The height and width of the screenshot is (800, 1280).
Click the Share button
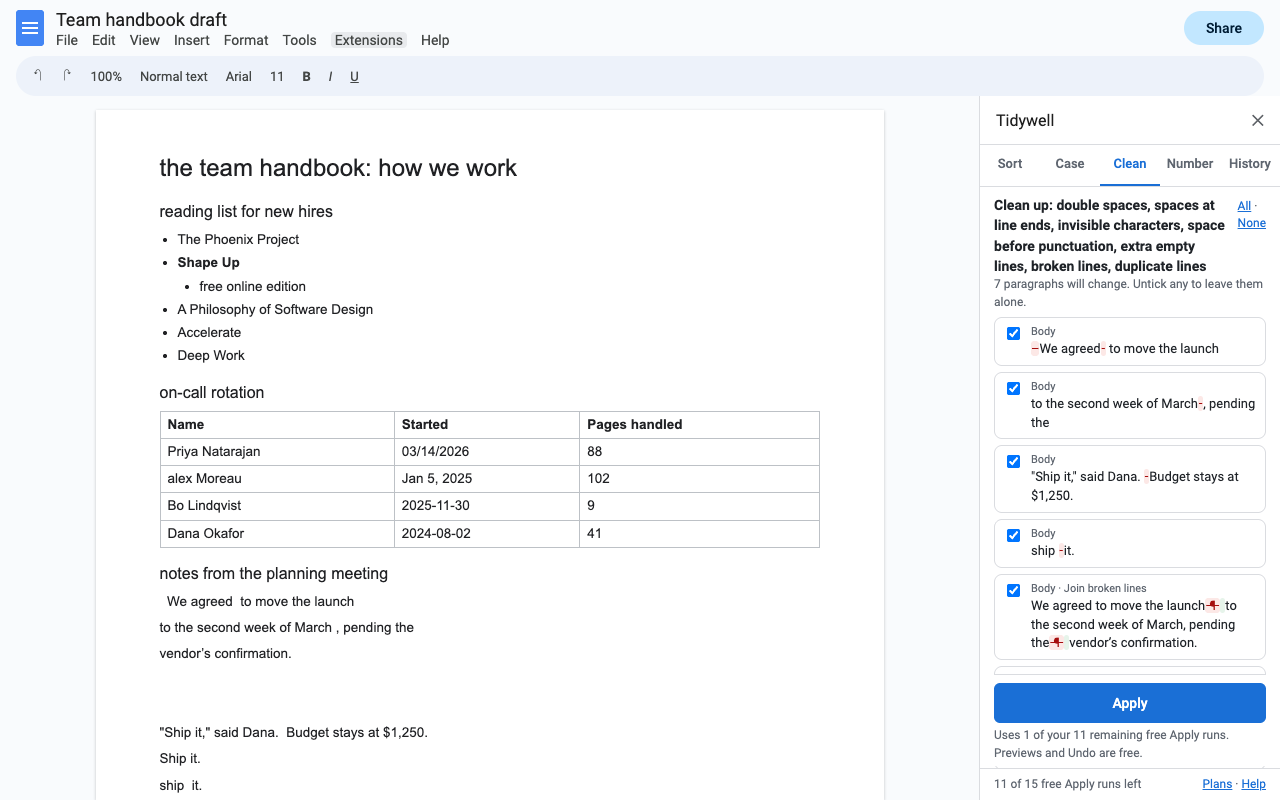pyautogui.click(x=1223, y=28)
